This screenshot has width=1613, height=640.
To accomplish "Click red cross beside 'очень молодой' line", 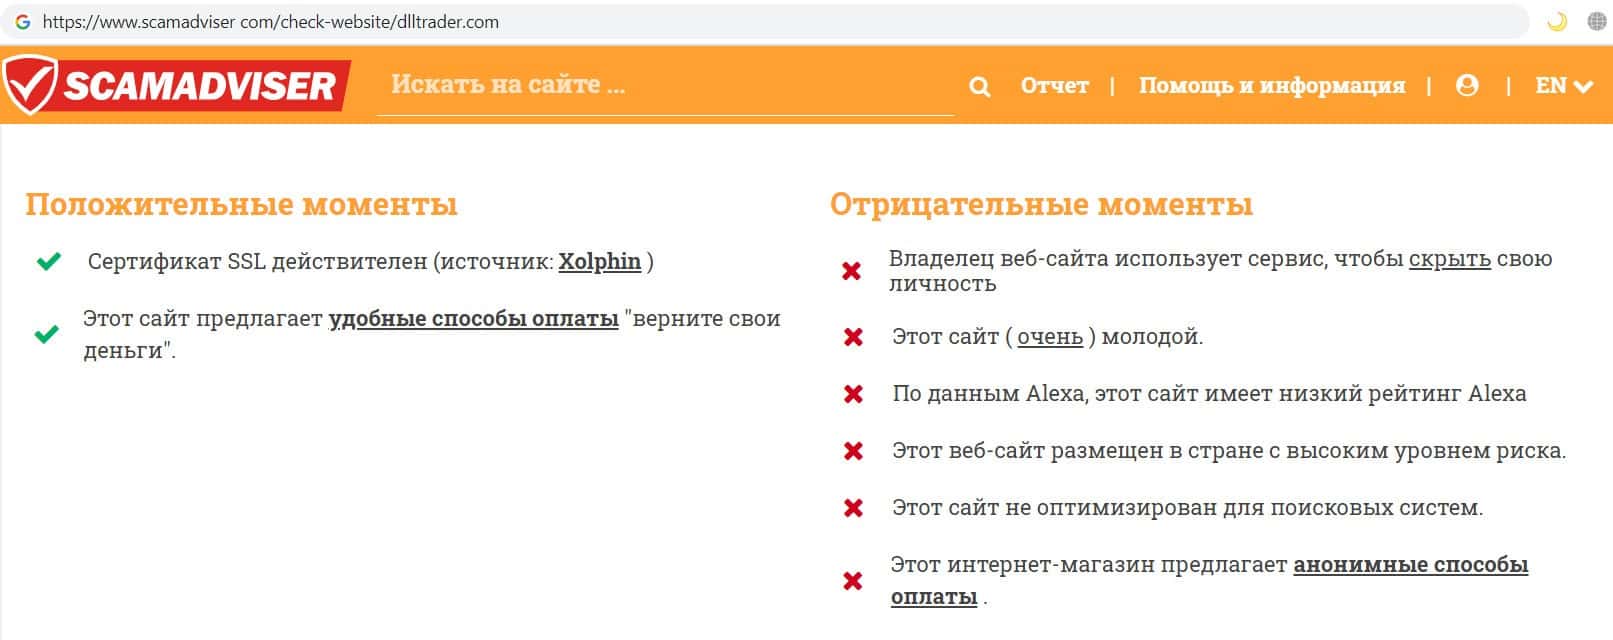I will 853,337.
